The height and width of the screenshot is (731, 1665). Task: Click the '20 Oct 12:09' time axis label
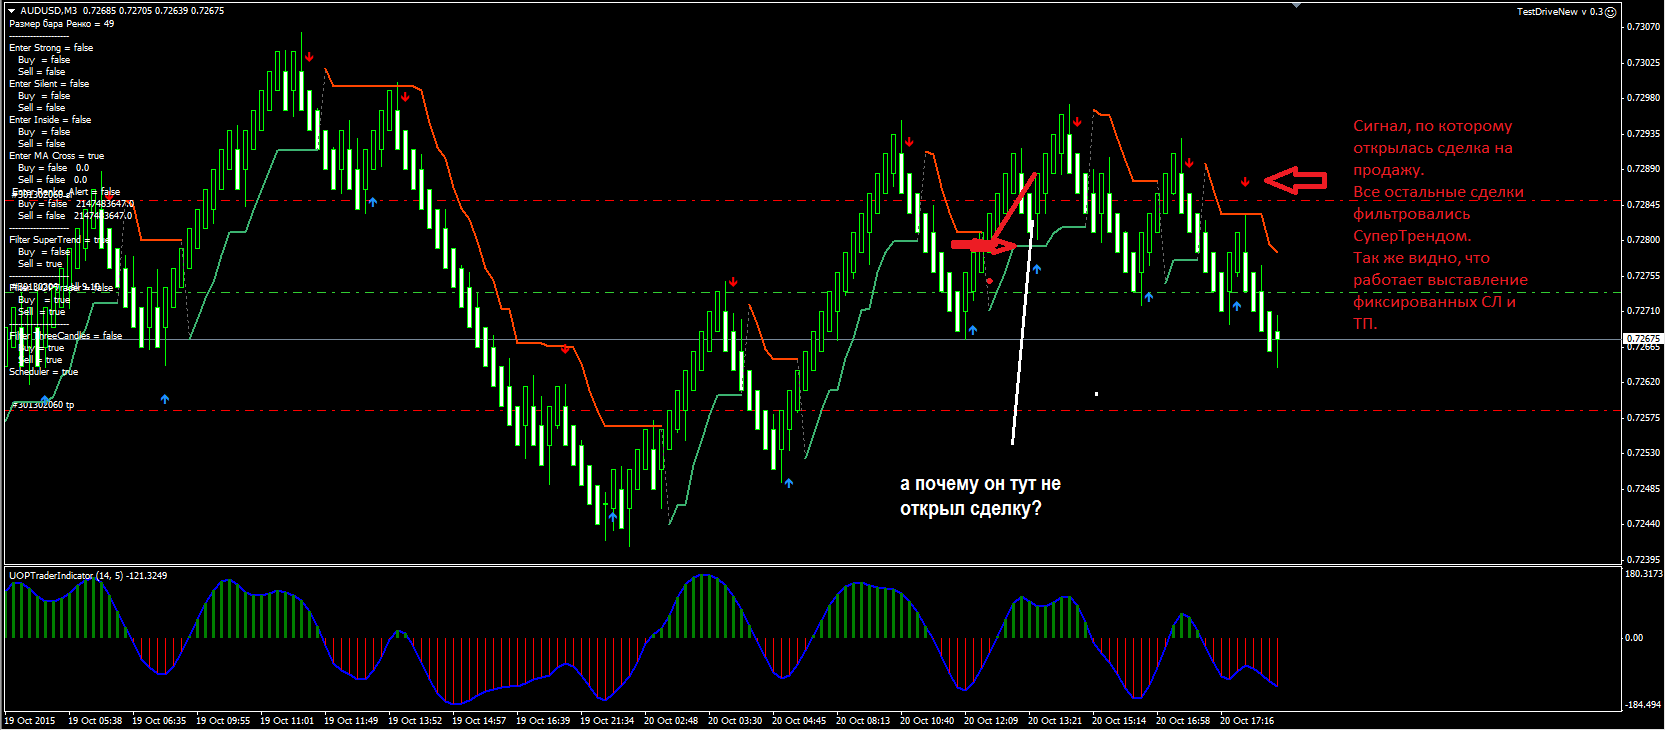[991, 721]
